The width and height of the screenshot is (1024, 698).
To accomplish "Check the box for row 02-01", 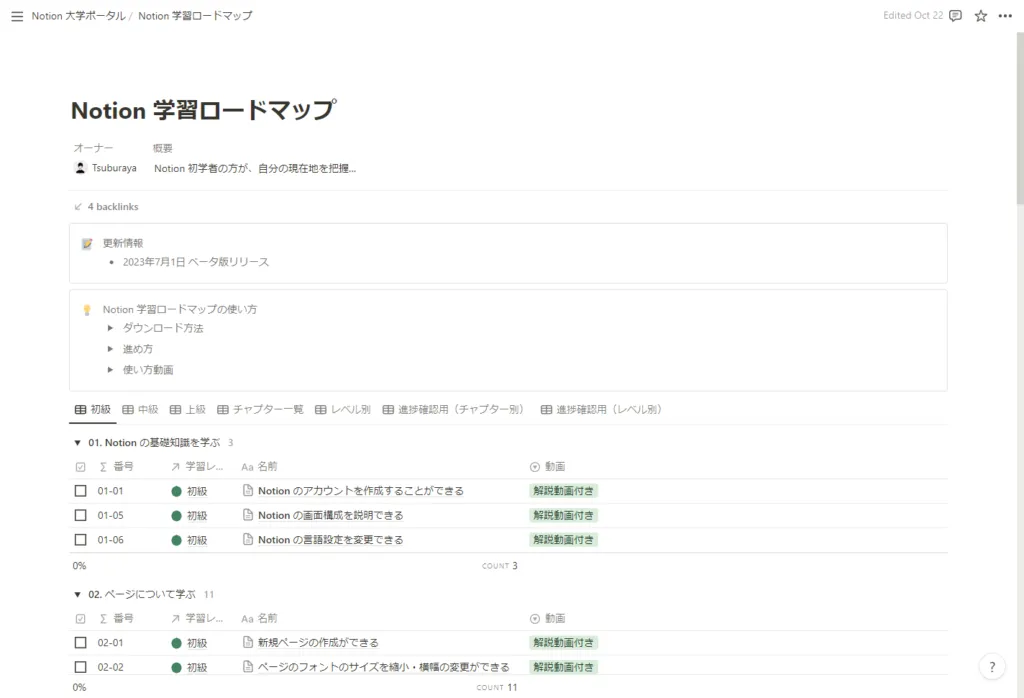I will (80, 642).
